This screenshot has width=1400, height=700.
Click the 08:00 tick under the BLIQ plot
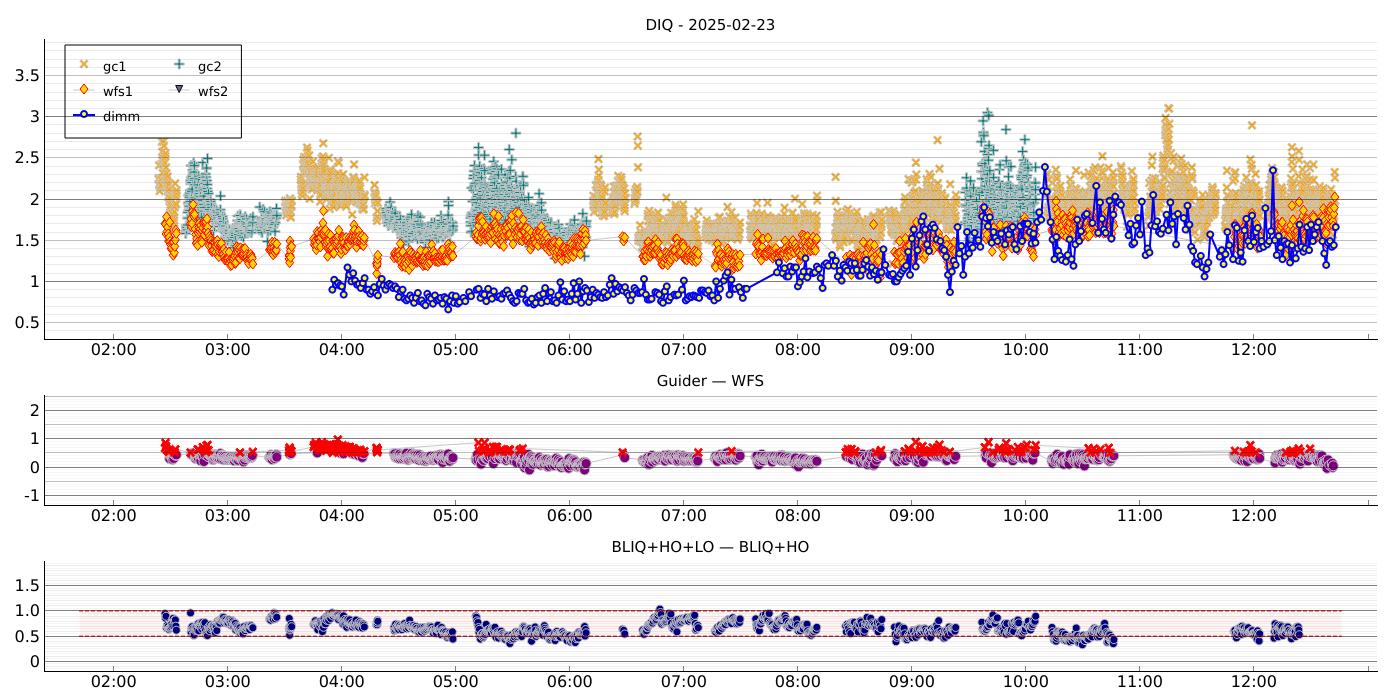tap(797, 682)
